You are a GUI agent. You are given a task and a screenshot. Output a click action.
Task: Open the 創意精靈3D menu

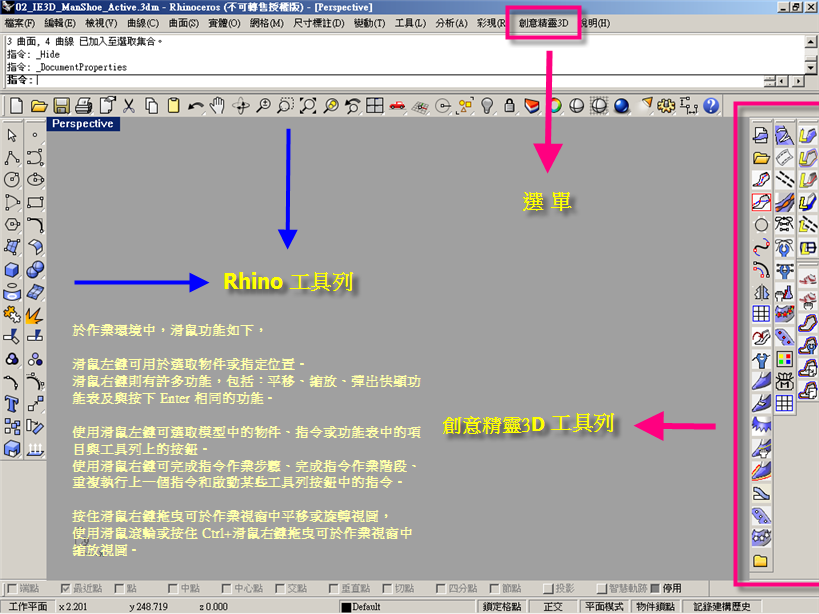coord(543,23)
